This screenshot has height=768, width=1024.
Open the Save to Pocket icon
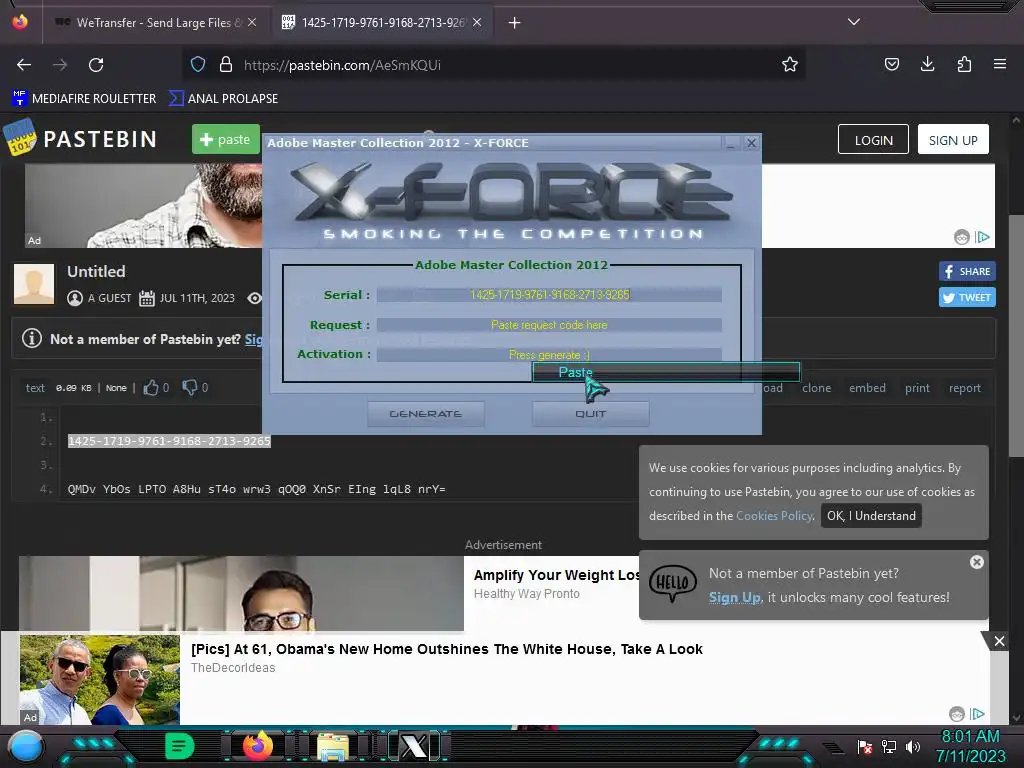click(x=891, y=64)
